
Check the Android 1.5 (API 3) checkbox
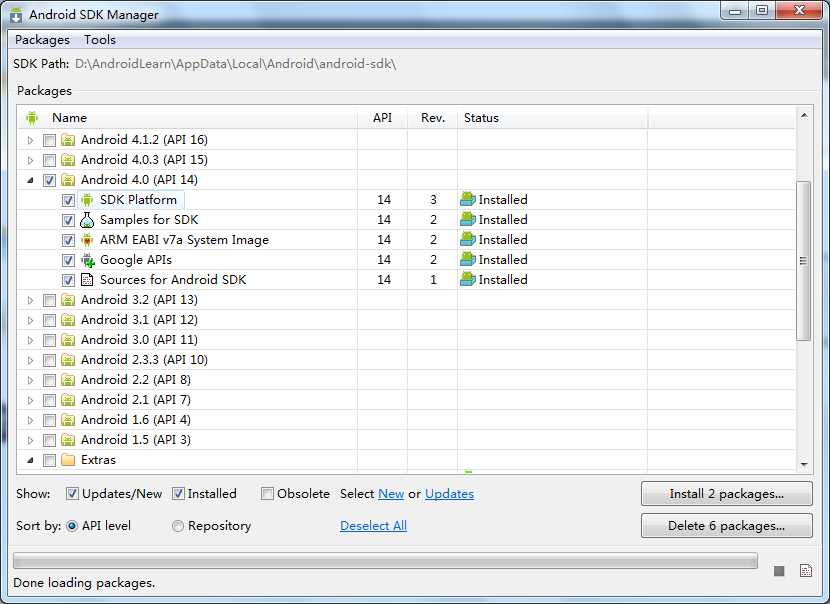49,440
